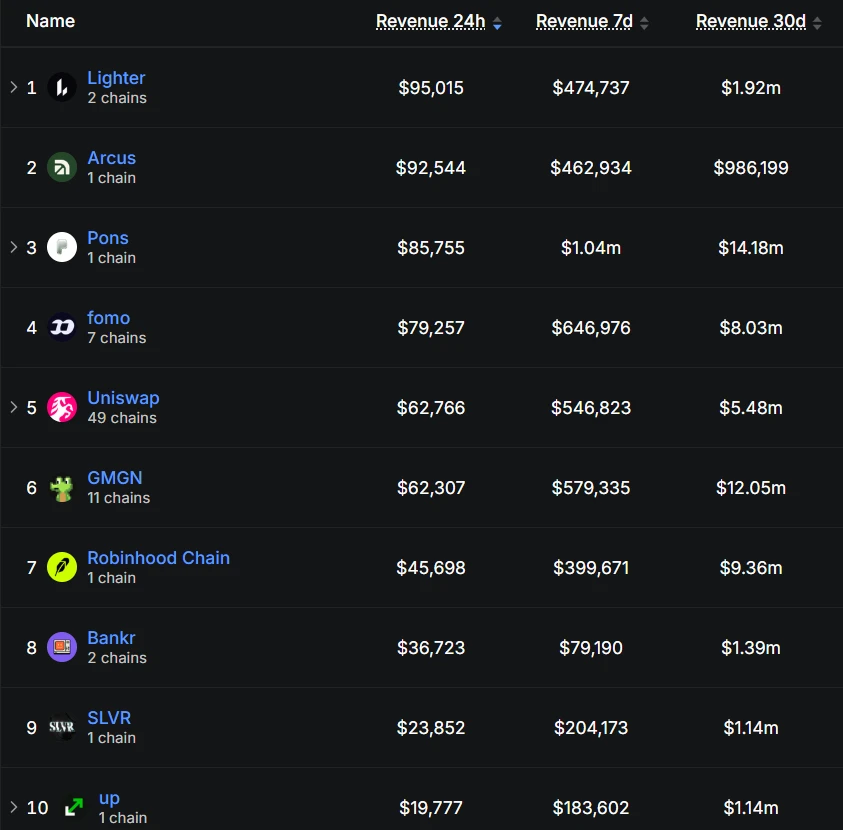Screen dimensions: 843x830
Task: Click the Arcus protocol logo
Action: pos(62,167)
